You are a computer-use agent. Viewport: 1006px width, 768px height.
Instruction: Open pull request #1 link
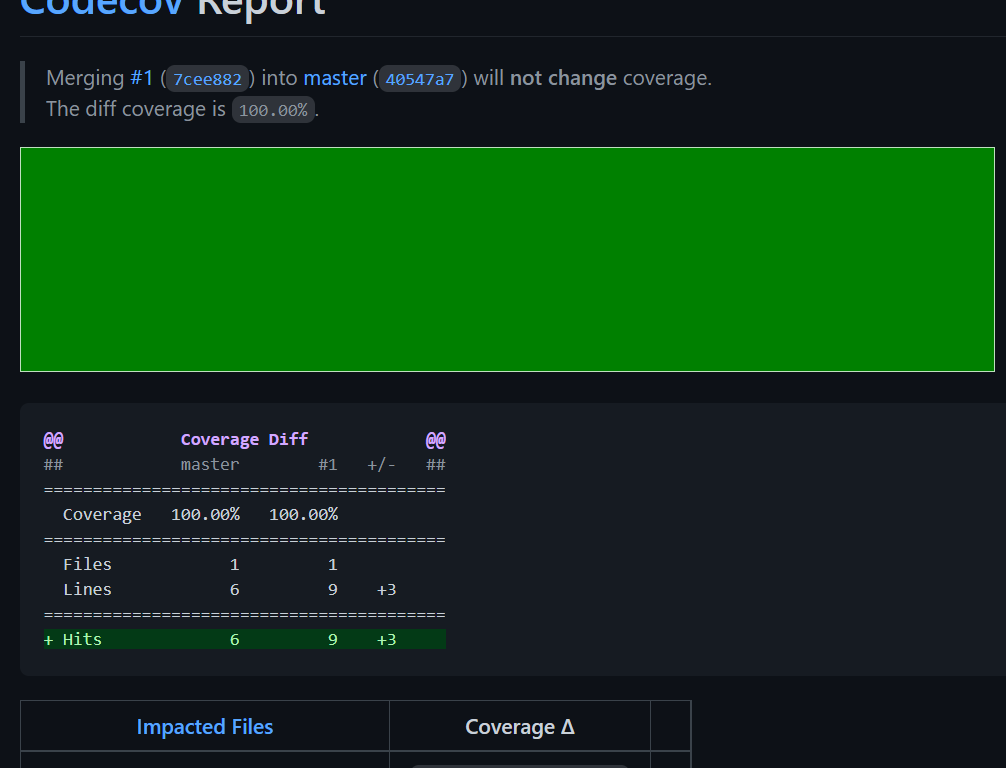[141, 78]
